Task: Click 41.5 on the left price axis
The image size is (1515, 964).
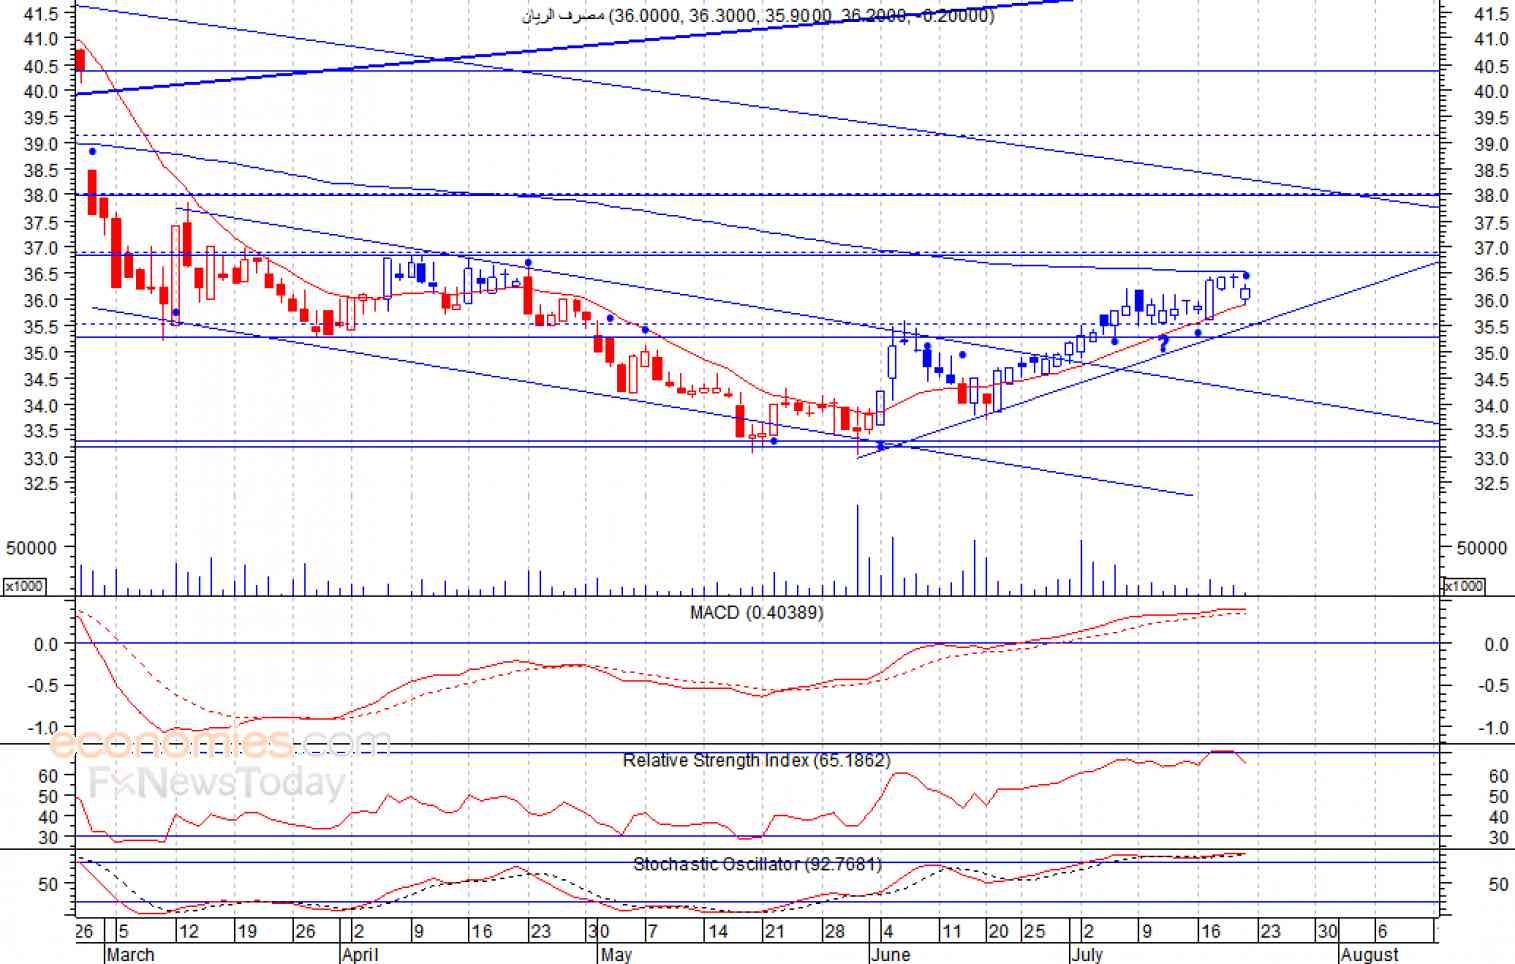Action: click(x=41, y=14)
